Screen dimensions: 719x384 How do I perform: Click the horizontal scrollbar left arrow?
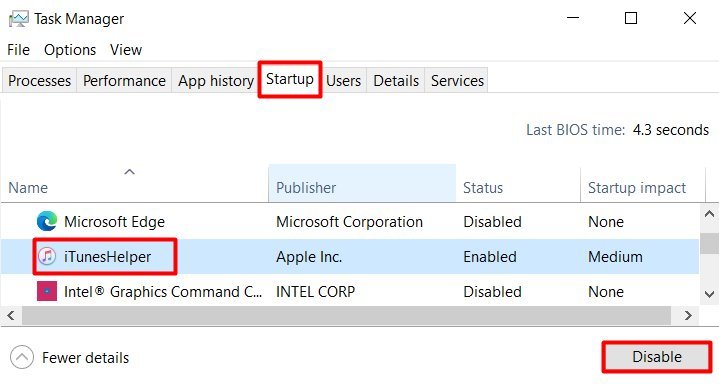tap(11, 316)
